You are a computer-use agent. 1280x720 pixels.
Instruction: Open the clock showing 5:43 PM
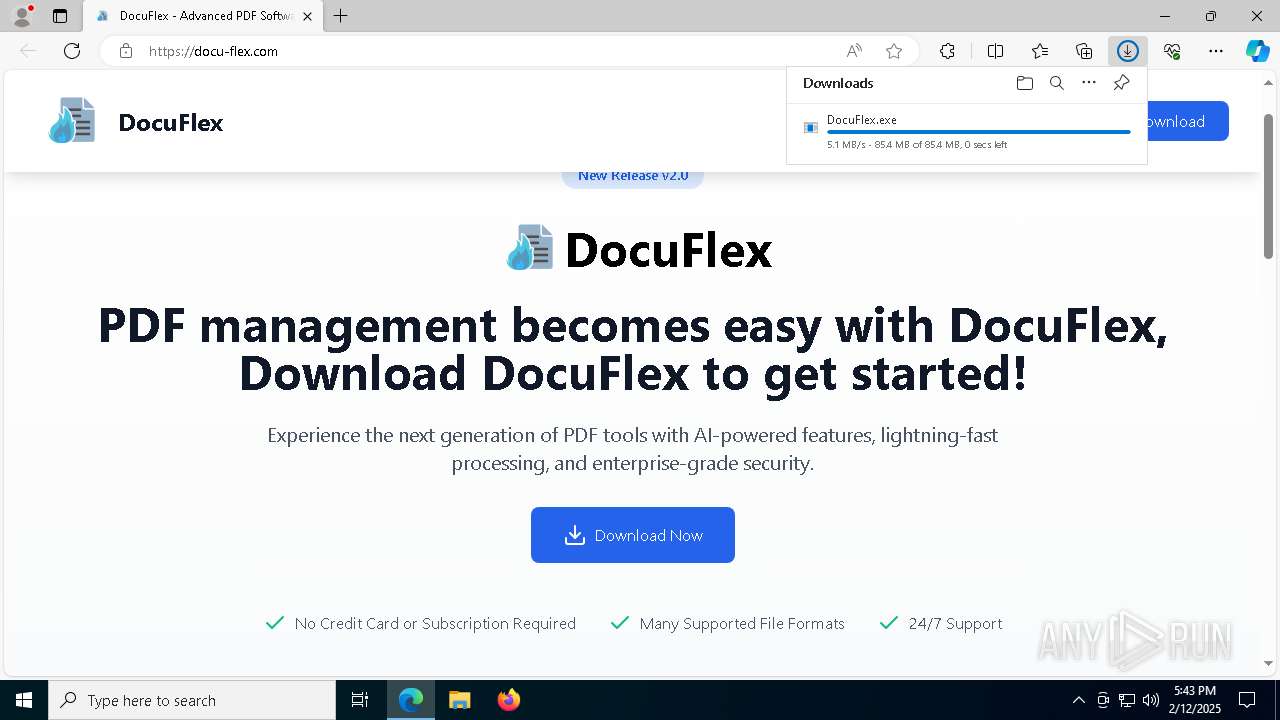pyautogui.click(x=1195, y=700)
